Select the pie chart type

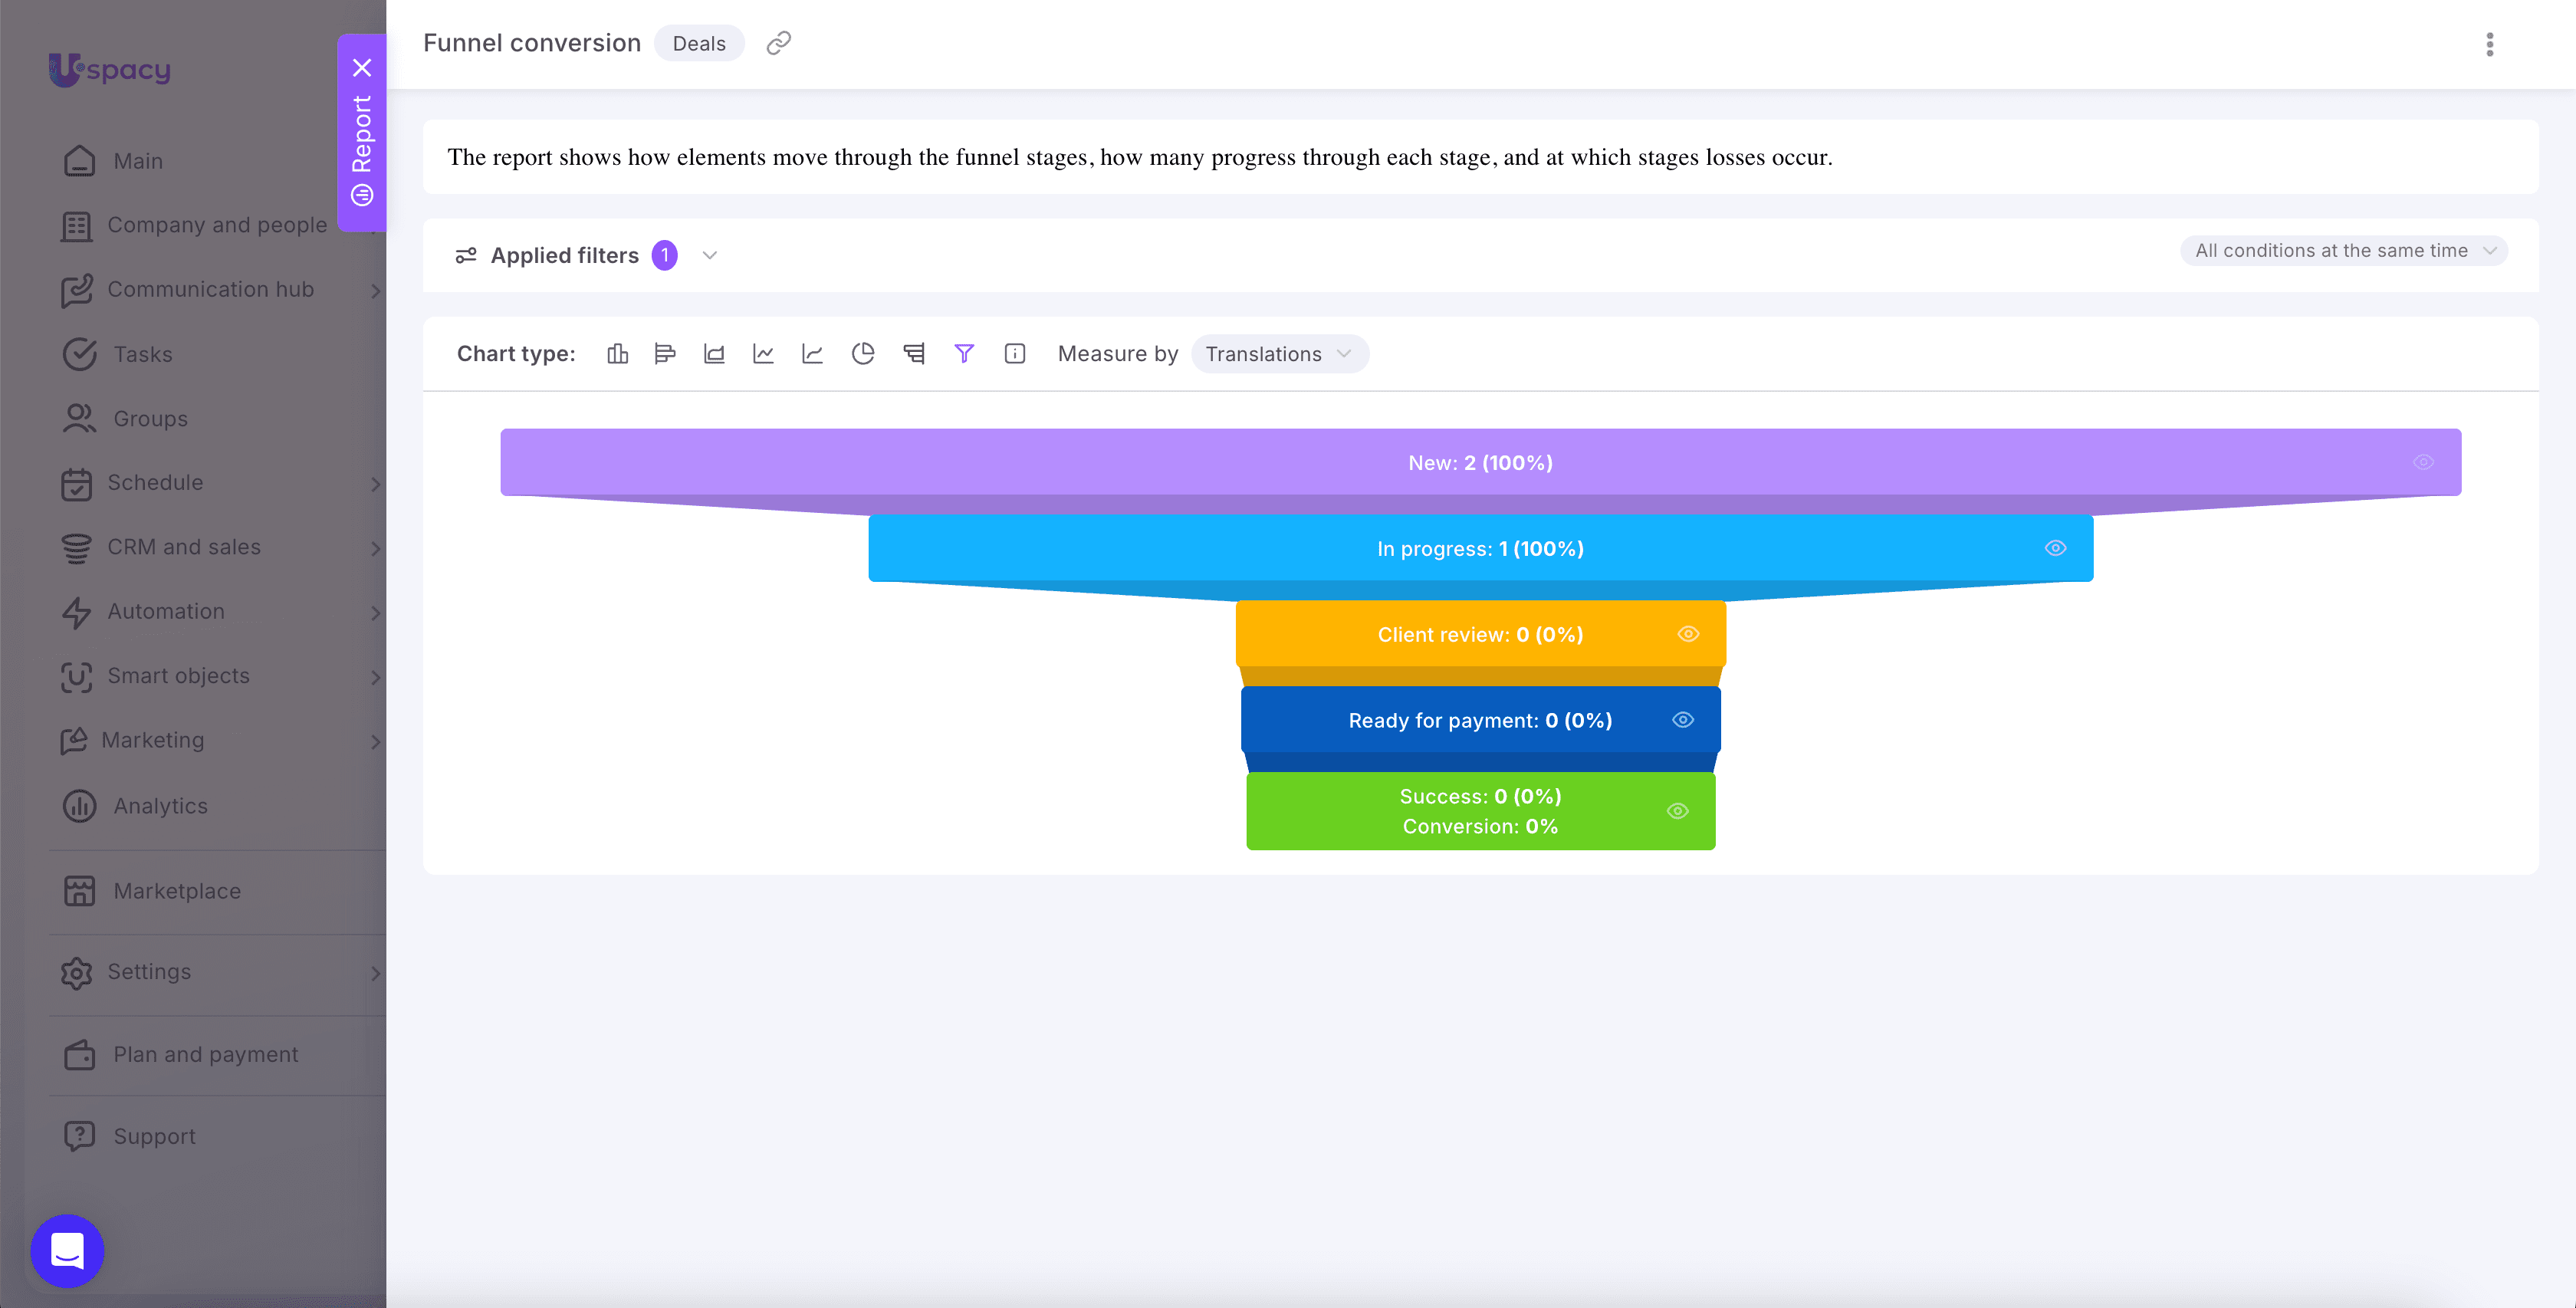[x=863, y=354]
